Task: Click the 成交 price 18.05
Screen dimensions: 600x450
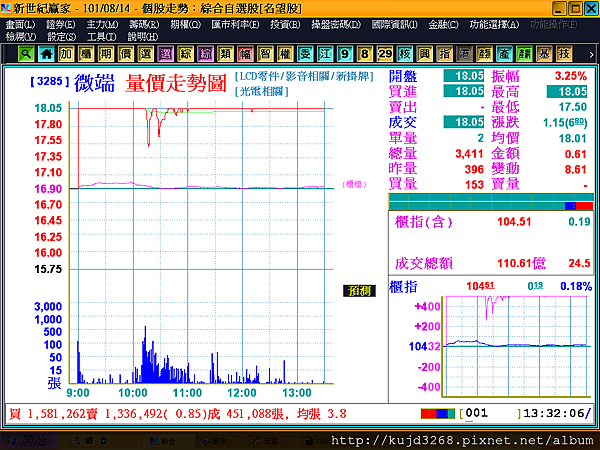Action: 464,122
